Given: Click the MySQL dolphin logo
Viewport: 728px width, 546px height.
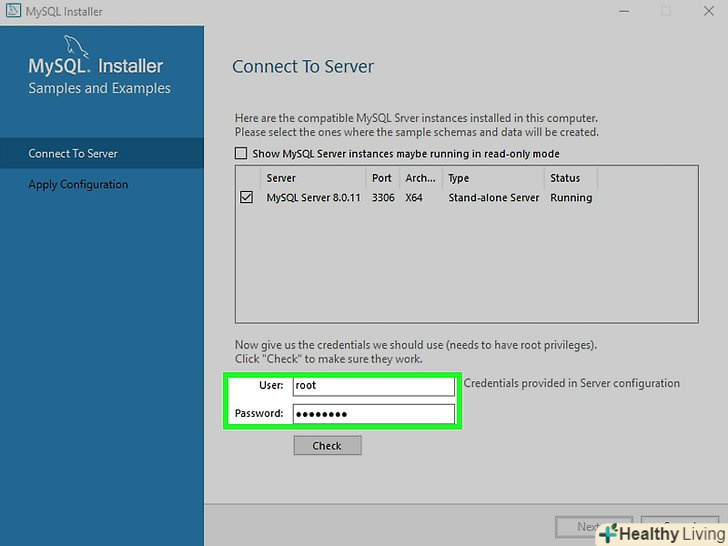Looking at the screenshot, I should pyautogui.click(x=76, y=46).
